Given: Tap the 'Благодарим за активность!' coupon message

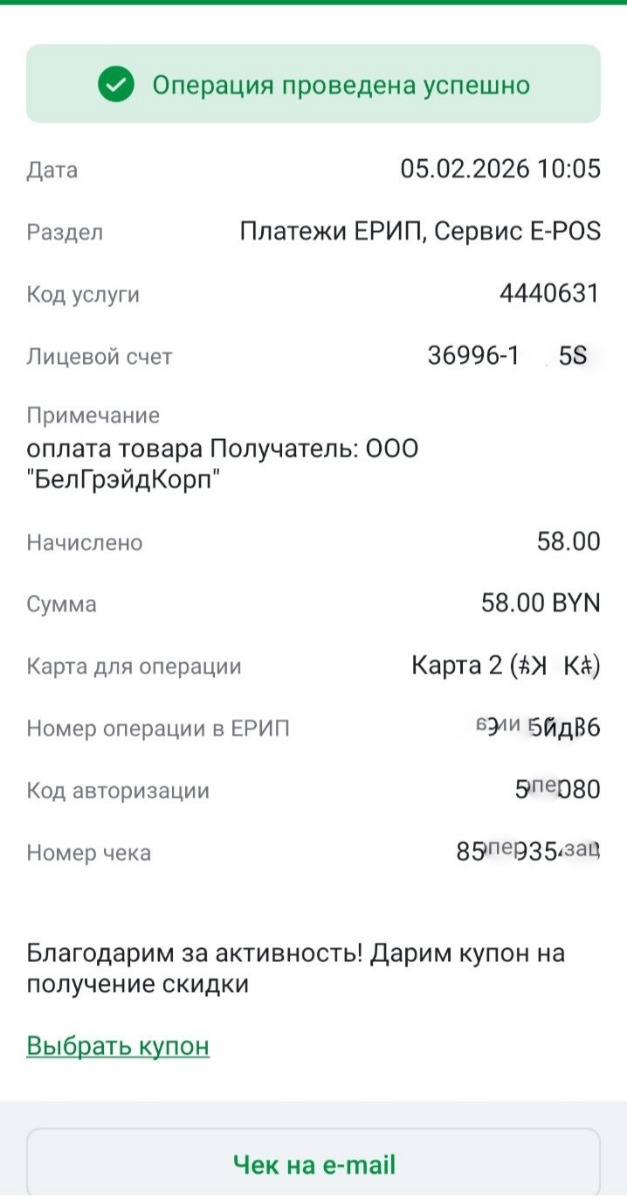Looking at the screenshot, I should click(296, 968).
